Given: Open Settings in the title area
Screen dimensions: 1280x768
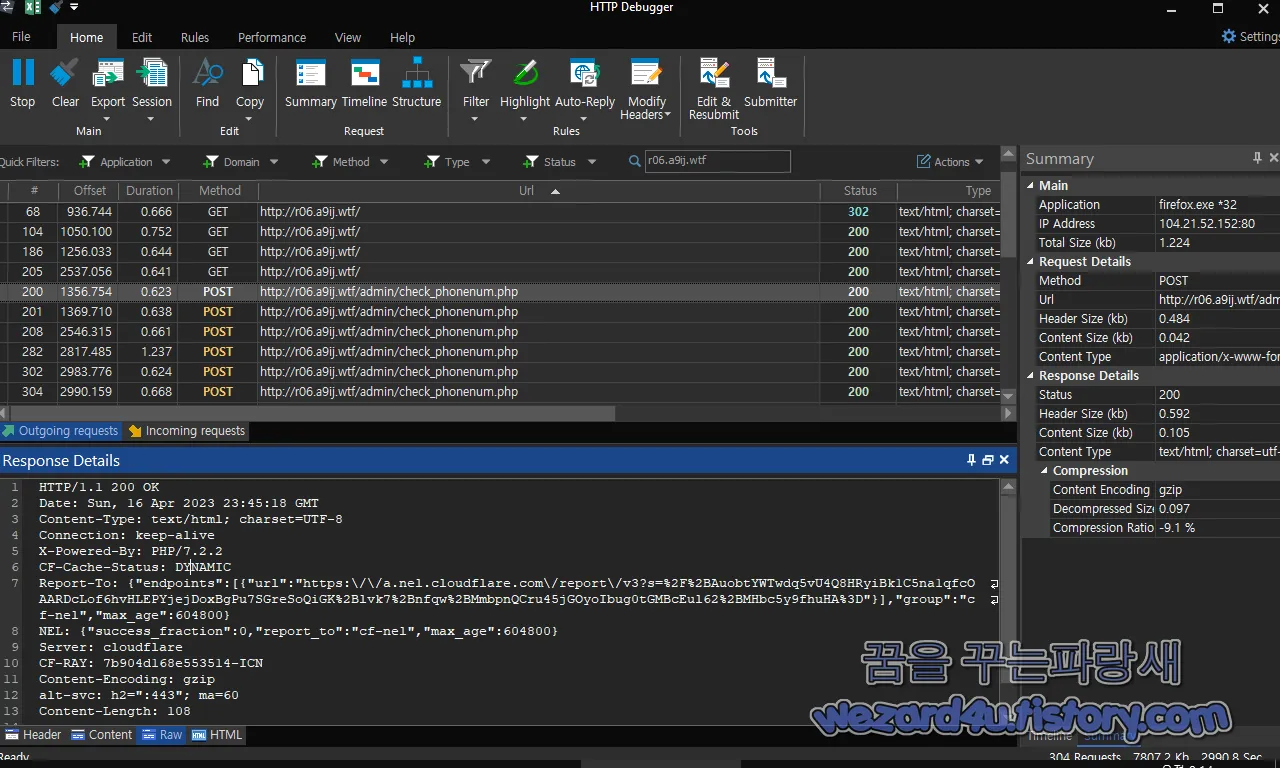Looking at the screenshot, I should pyautogui.click(x=1250, y=36).
